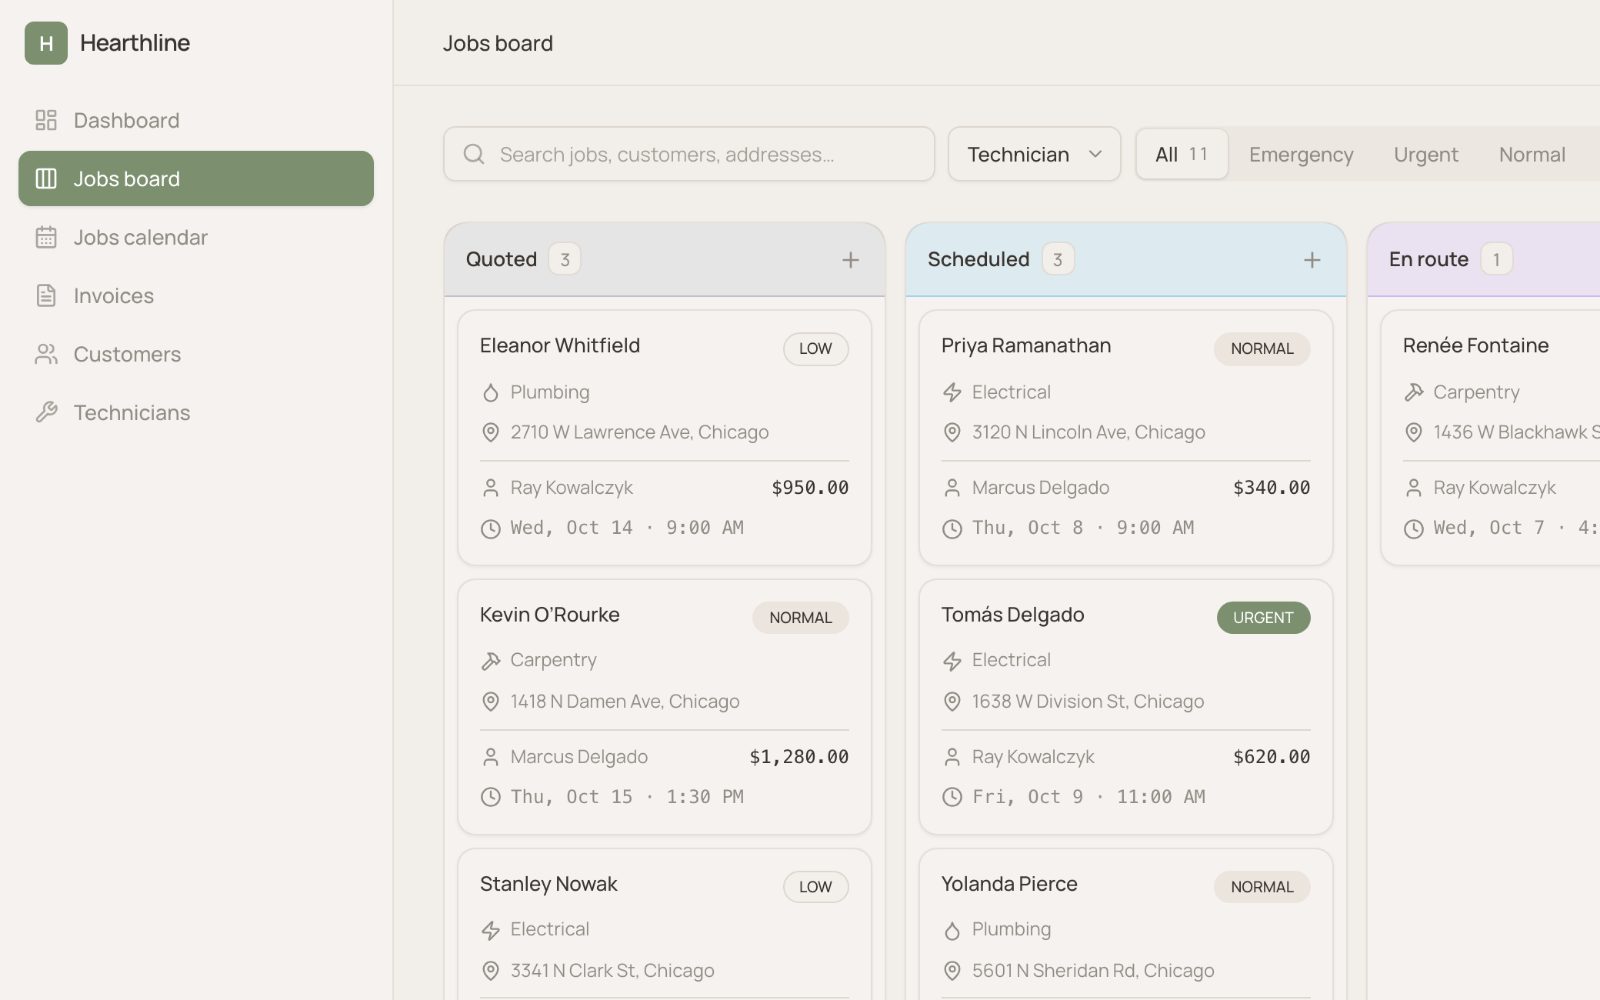This screenshot has width=1600, height=1000.
Task: Click the plumbing drop icon on Eleanor Whitfield's card
Action: coord(490,393)
